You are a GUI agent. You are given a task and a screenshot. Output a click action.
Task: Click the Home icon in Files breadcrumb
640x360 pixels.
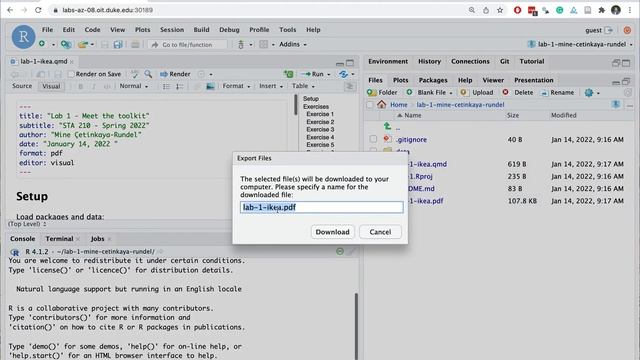(x=382, y=104)
